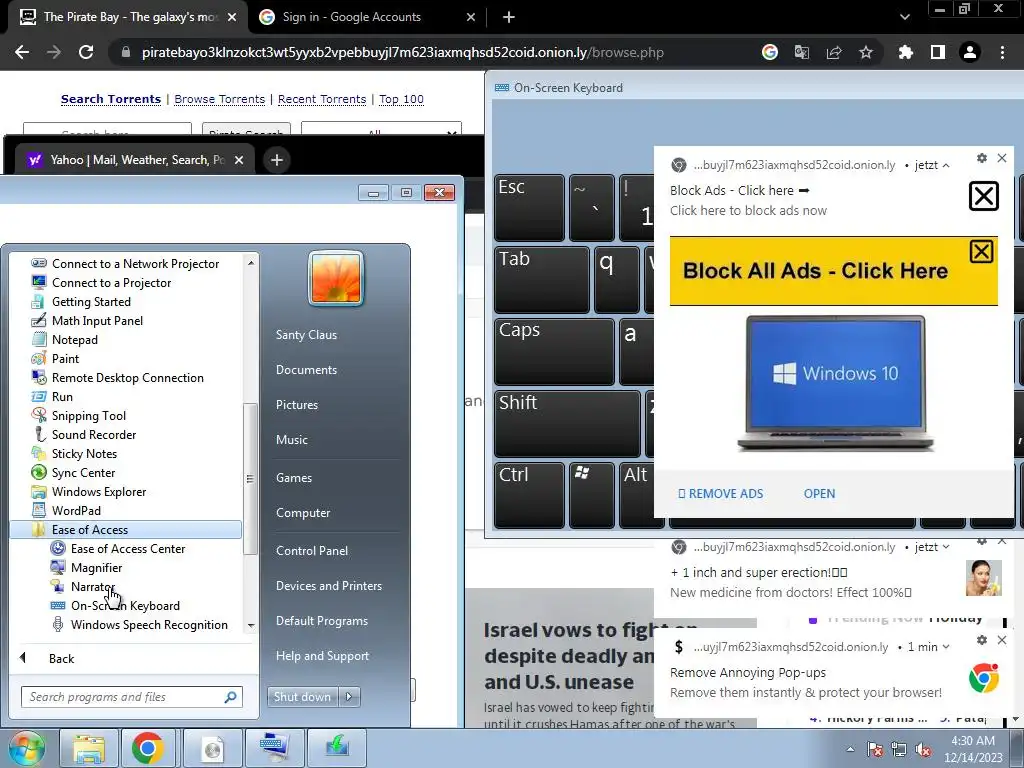This screenshot has width=1024, height=768.
Task: Click the Windows Start orb
Action: (27, 748)
